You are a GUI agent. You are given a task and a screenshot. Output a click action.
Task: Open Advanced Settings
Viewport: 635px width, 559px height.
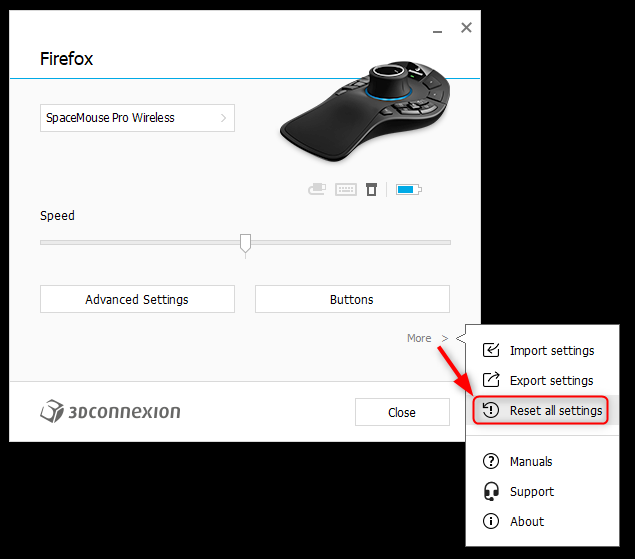(137, 299)
